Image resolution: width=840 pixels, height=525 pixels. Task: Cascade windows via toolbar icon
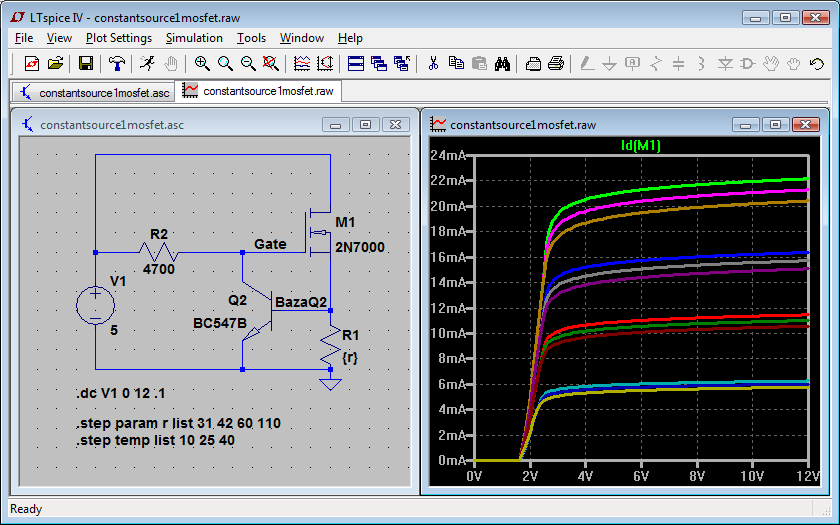(x=379, y=64)
